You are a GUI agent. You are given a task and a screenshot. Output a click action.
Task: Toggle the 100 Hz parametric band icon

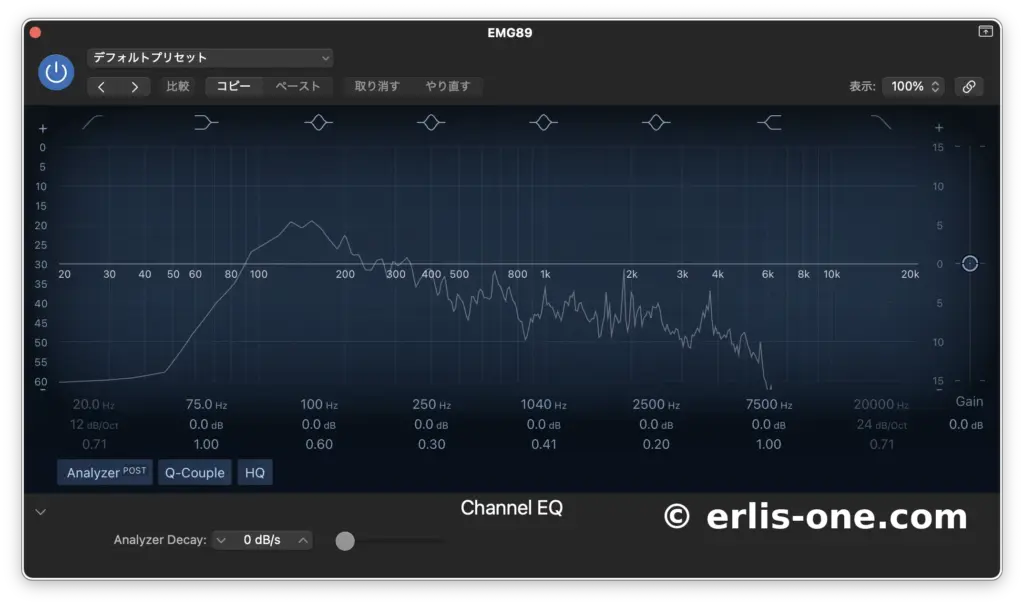(318, 122)
